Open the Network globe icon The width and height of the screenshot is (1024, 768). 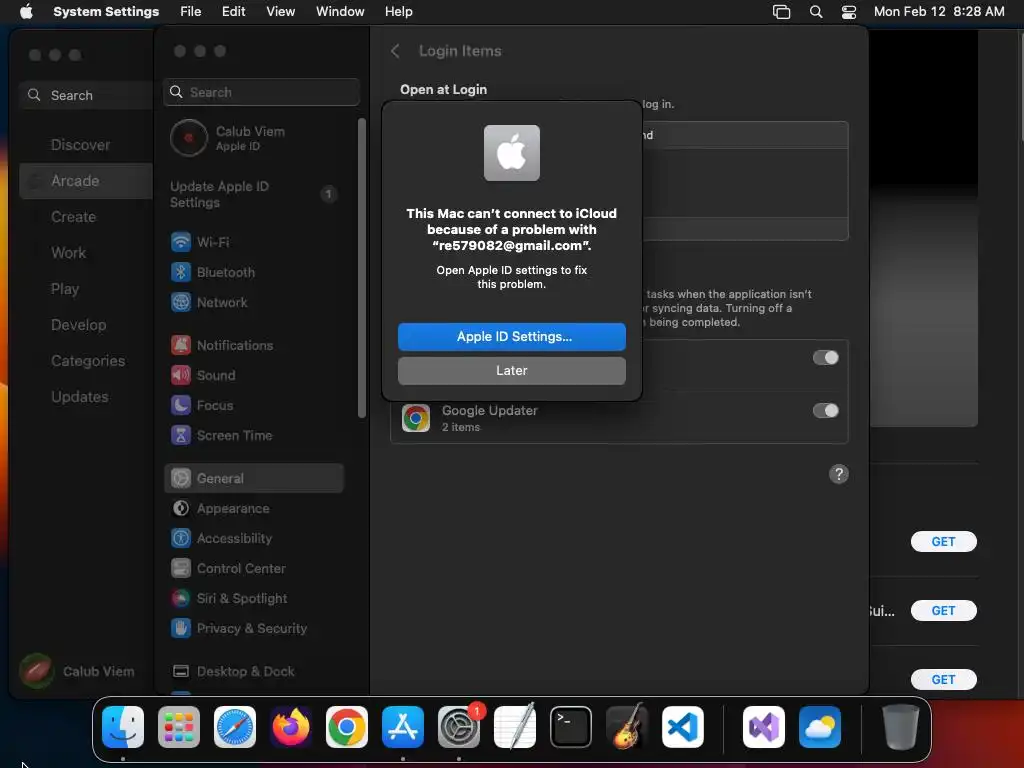coord(181,302)
